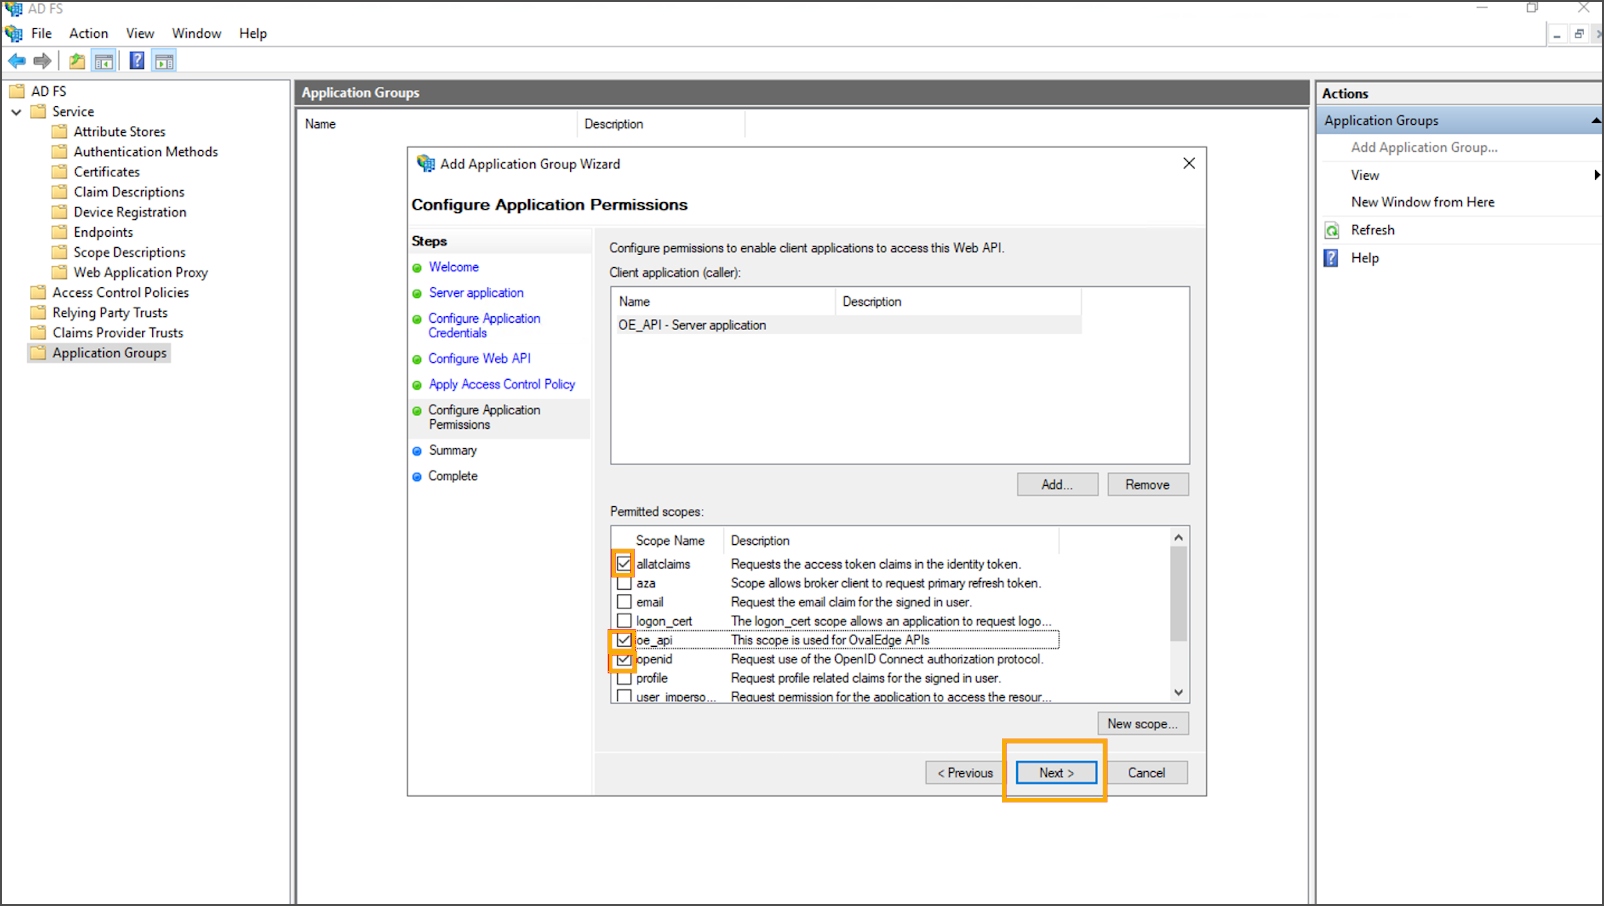Select the OE_API Server application row
The width and height of the screenshot is (1604, 906).
(x=692, y=325)
